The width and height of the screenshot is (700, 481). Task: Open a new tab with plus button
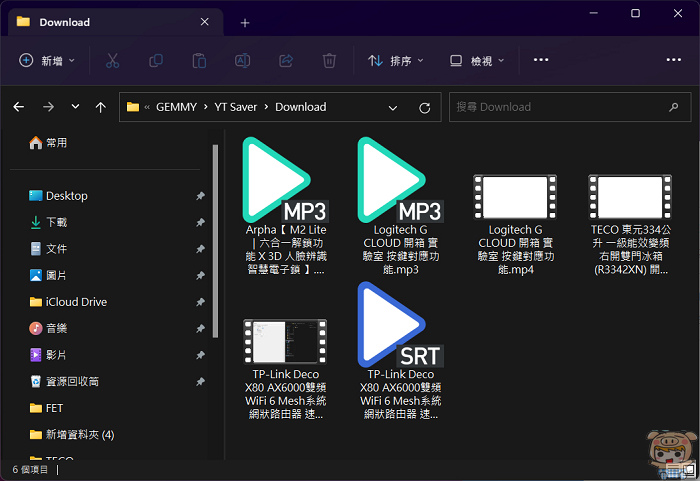tap(245, 22)
